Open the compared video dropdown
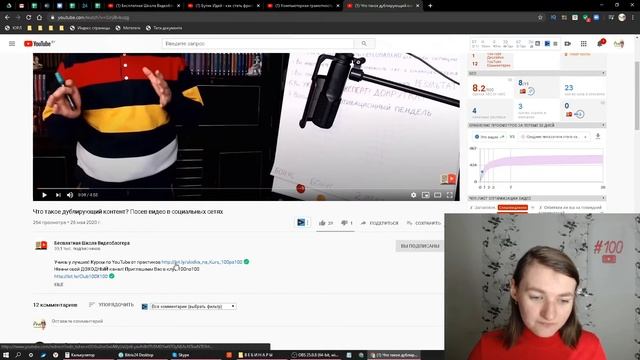The height and width of the screenshot is (360, 640). point(554,137)
